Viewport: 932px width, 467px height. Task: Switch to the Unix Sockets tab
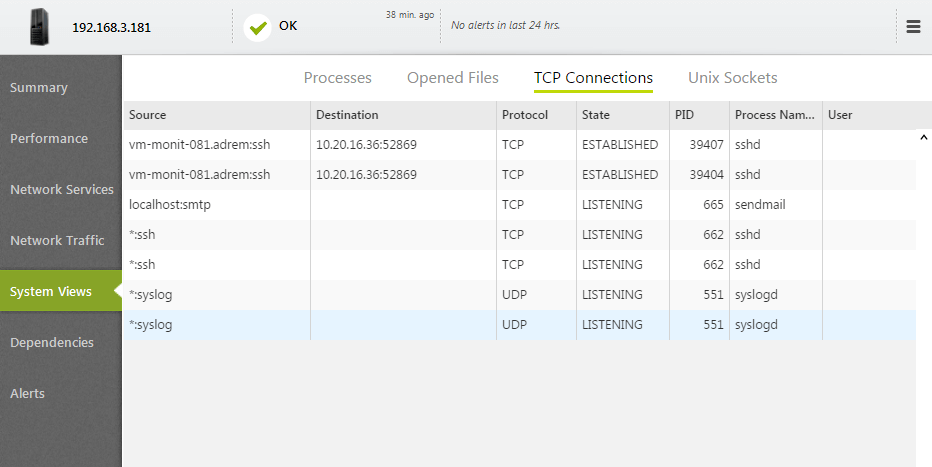point(733,78)
